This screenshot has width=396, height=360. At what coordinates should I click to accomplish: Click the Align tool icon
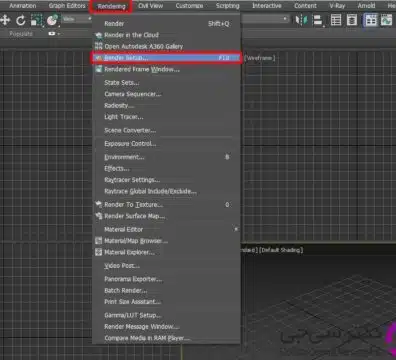[x=318, y=20]
